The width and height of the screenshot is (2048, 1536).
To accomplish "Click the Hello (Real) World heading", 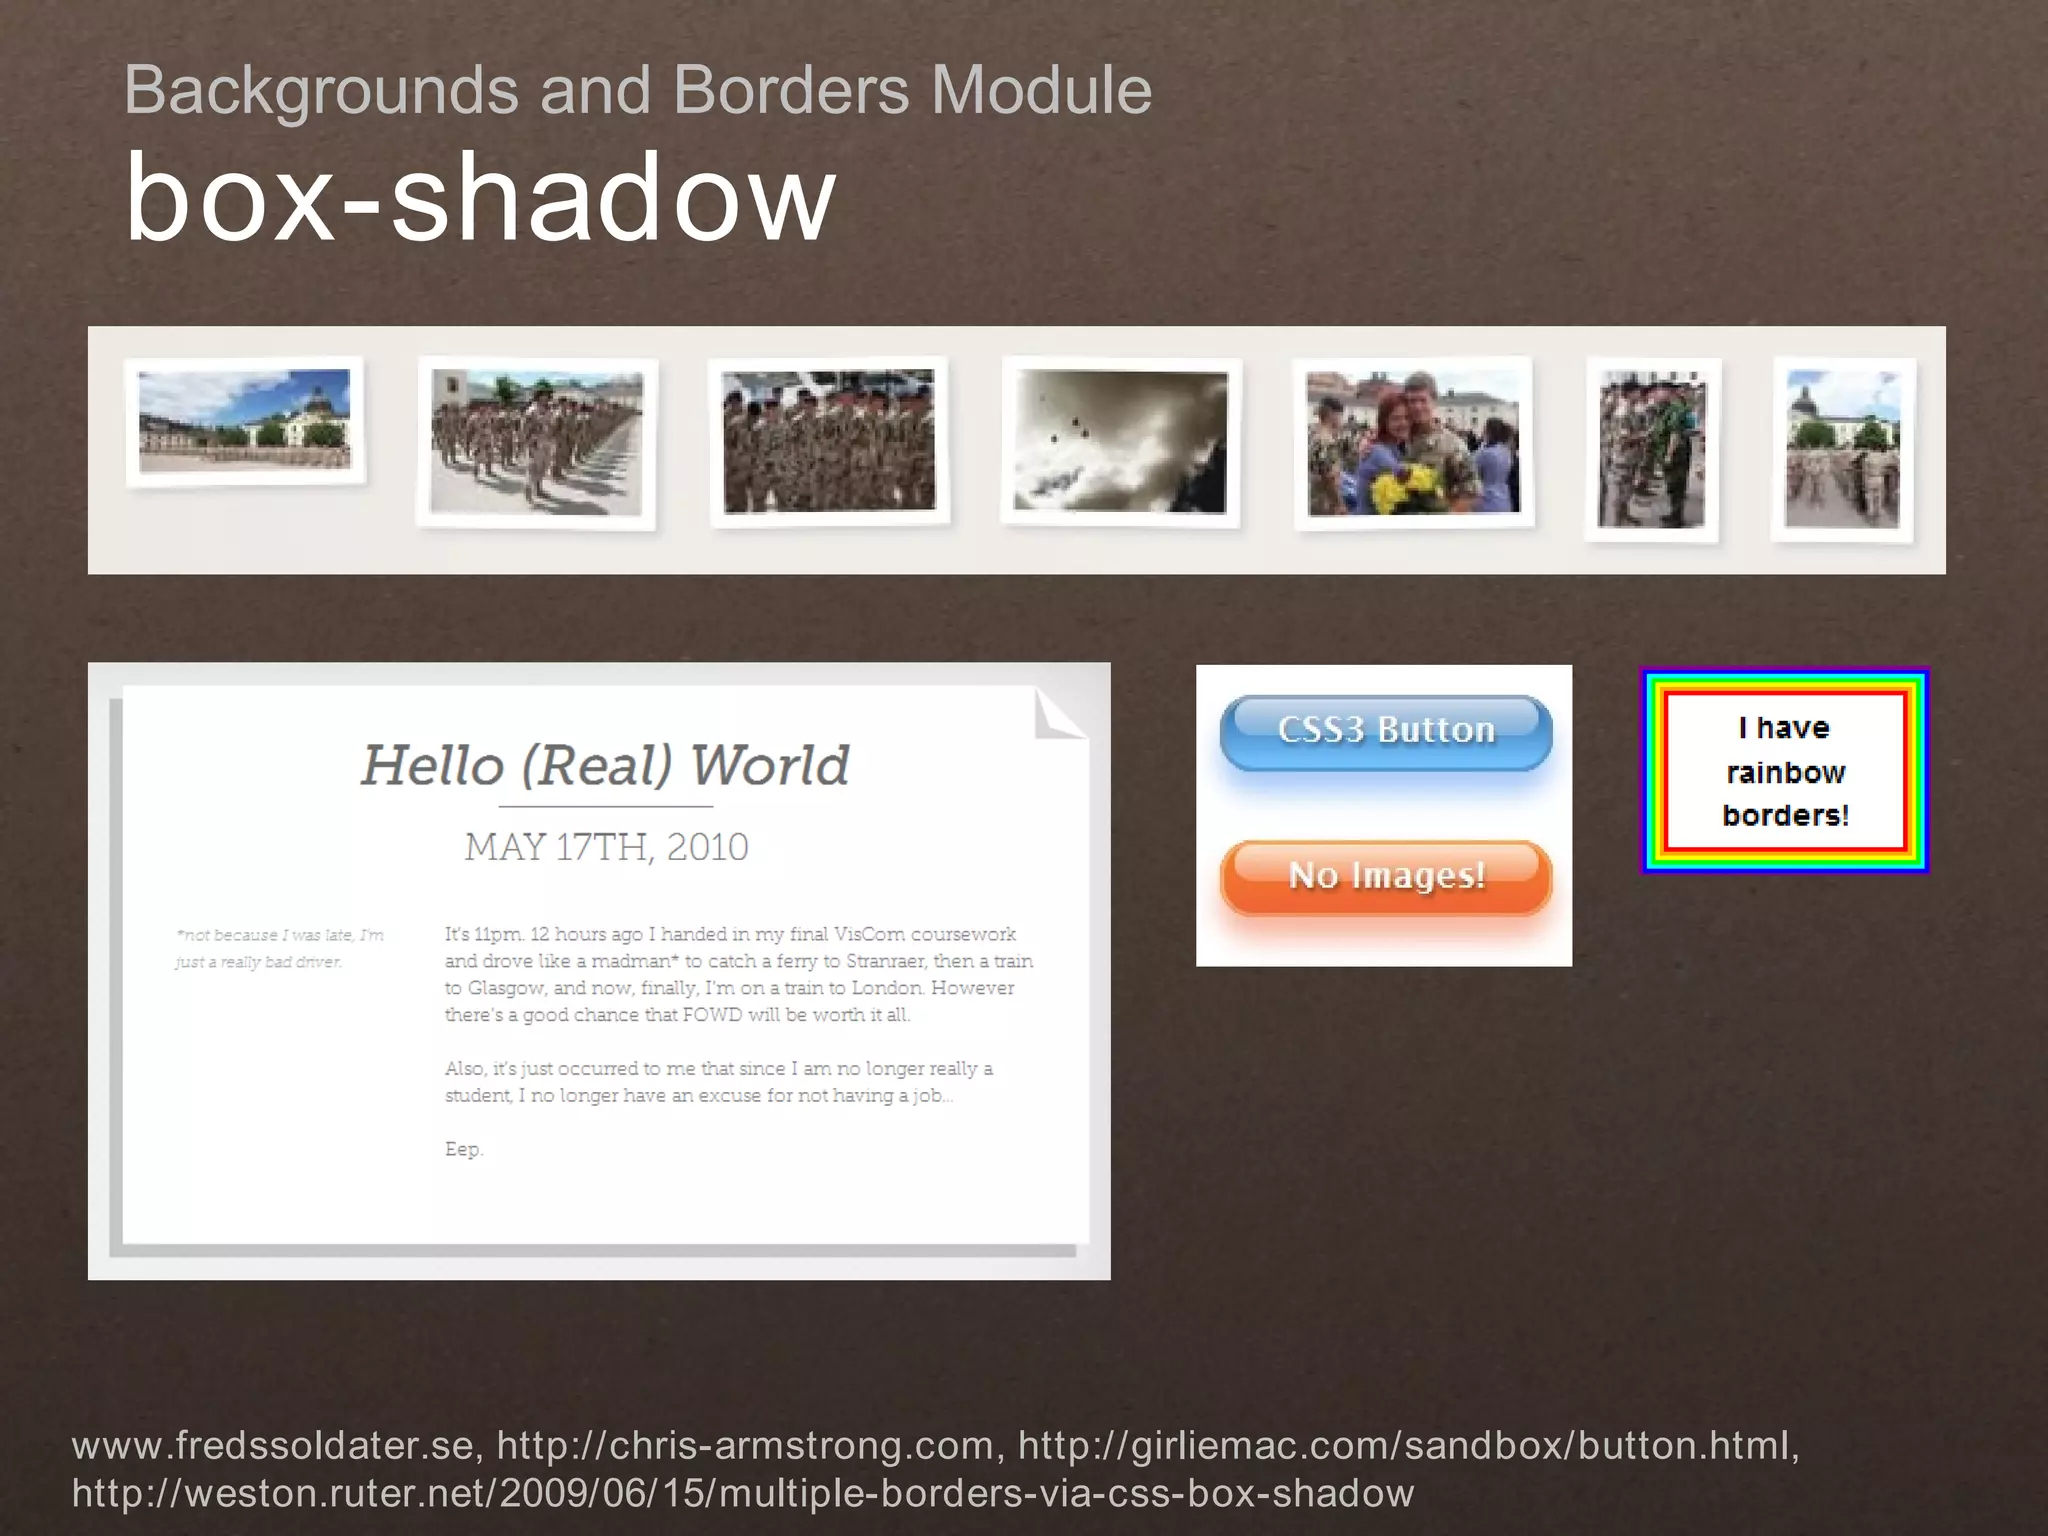I will 605,766.
